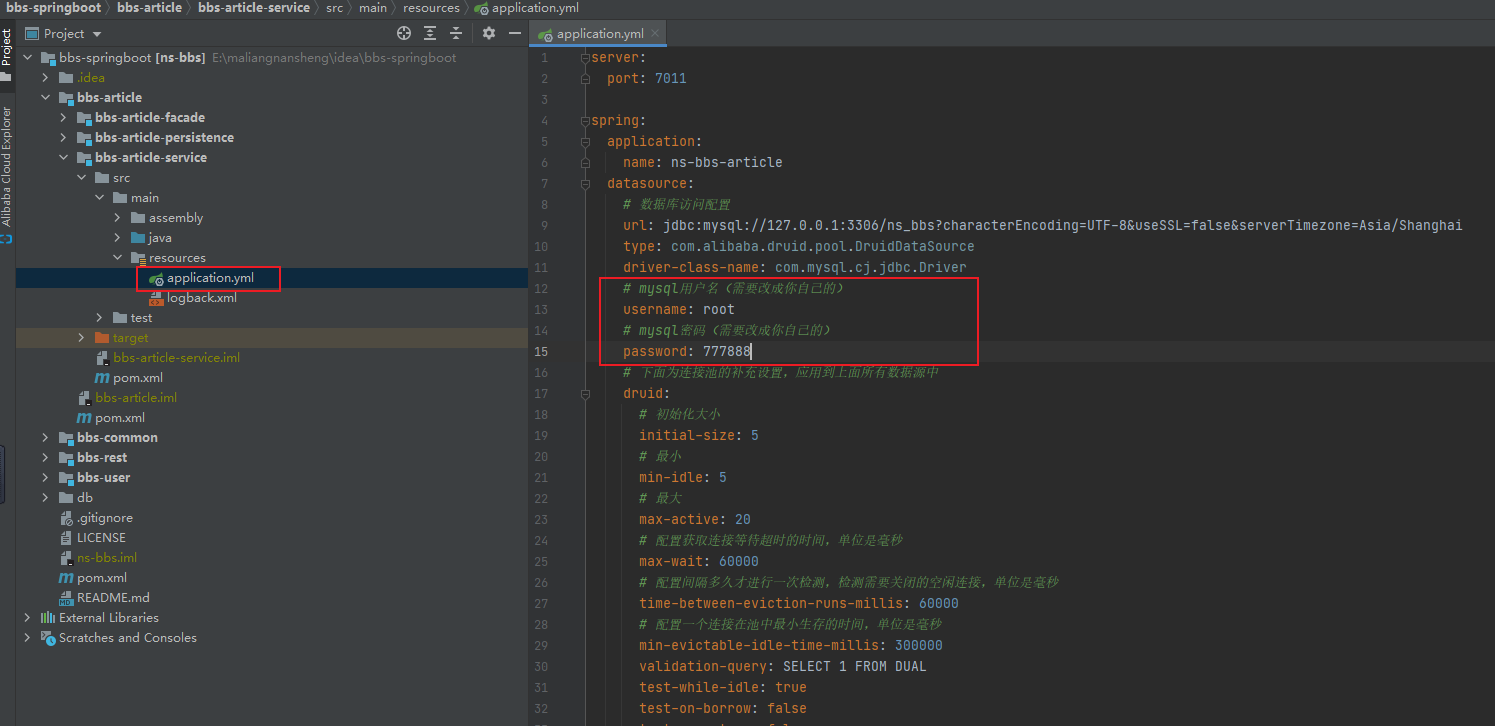Viewport: 1495px width, 726px height.
Task: Open logback.xml in the project tree
Action: tap(201, 298)
